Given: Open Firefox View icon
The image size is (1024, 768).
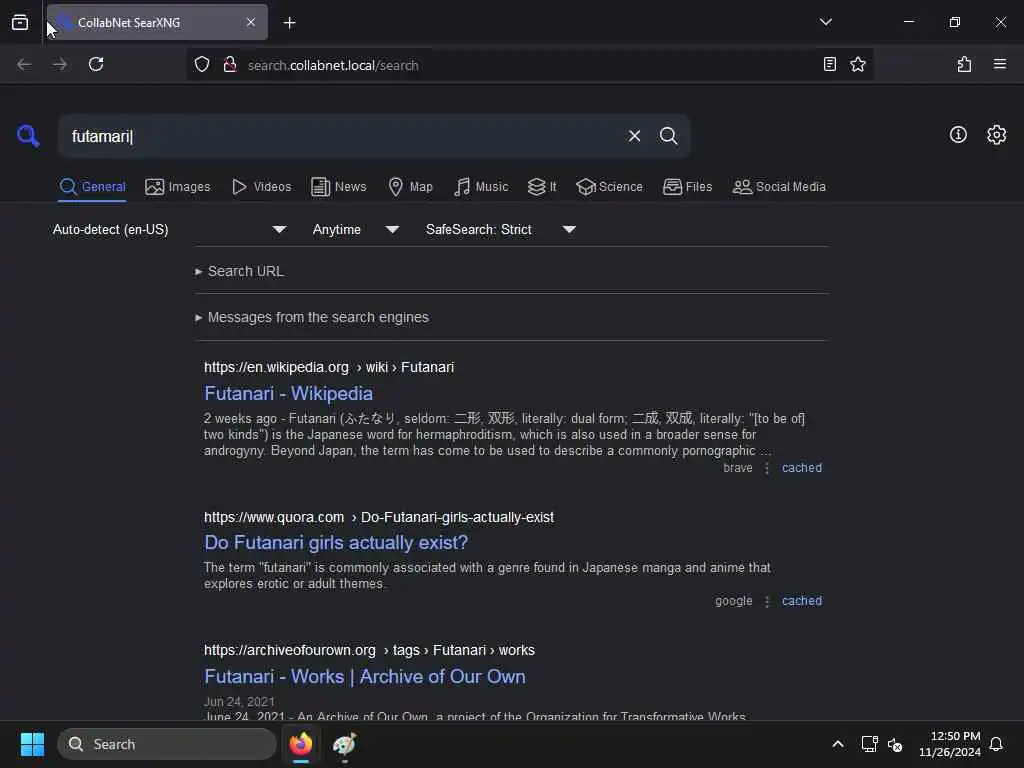Looking at the screenshot, I should tap(20, 22).
